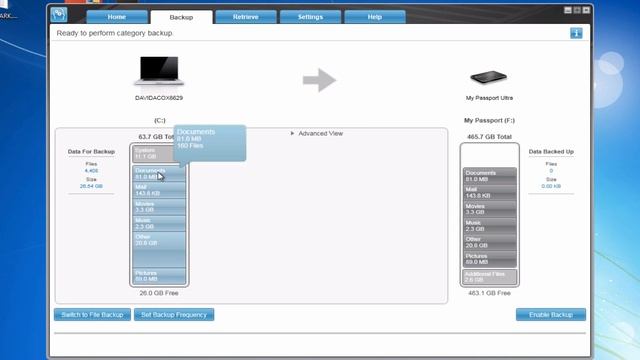
Task: Select Documents category on C: drive
Action: click(159, 173)
